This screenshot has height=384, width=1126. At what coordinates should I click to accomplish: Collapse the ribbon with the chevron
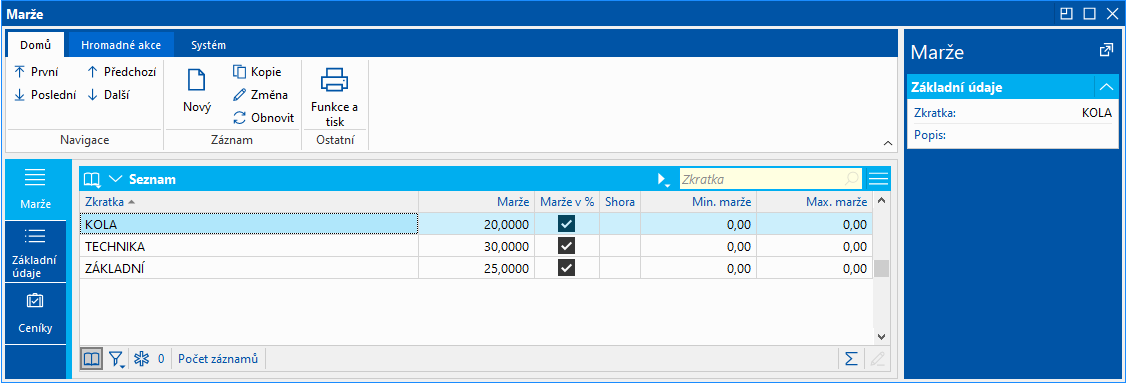click(888, 143)
